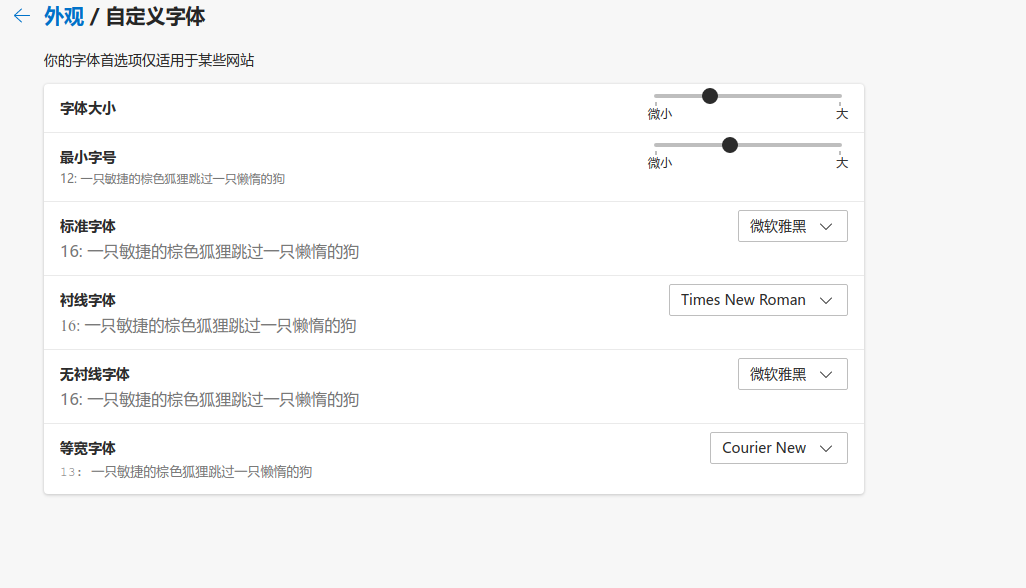Screen dimensions: 1026x588
Task: Click chevron arrow in 等宽字体 dropdown
Action: click(826, 449)
